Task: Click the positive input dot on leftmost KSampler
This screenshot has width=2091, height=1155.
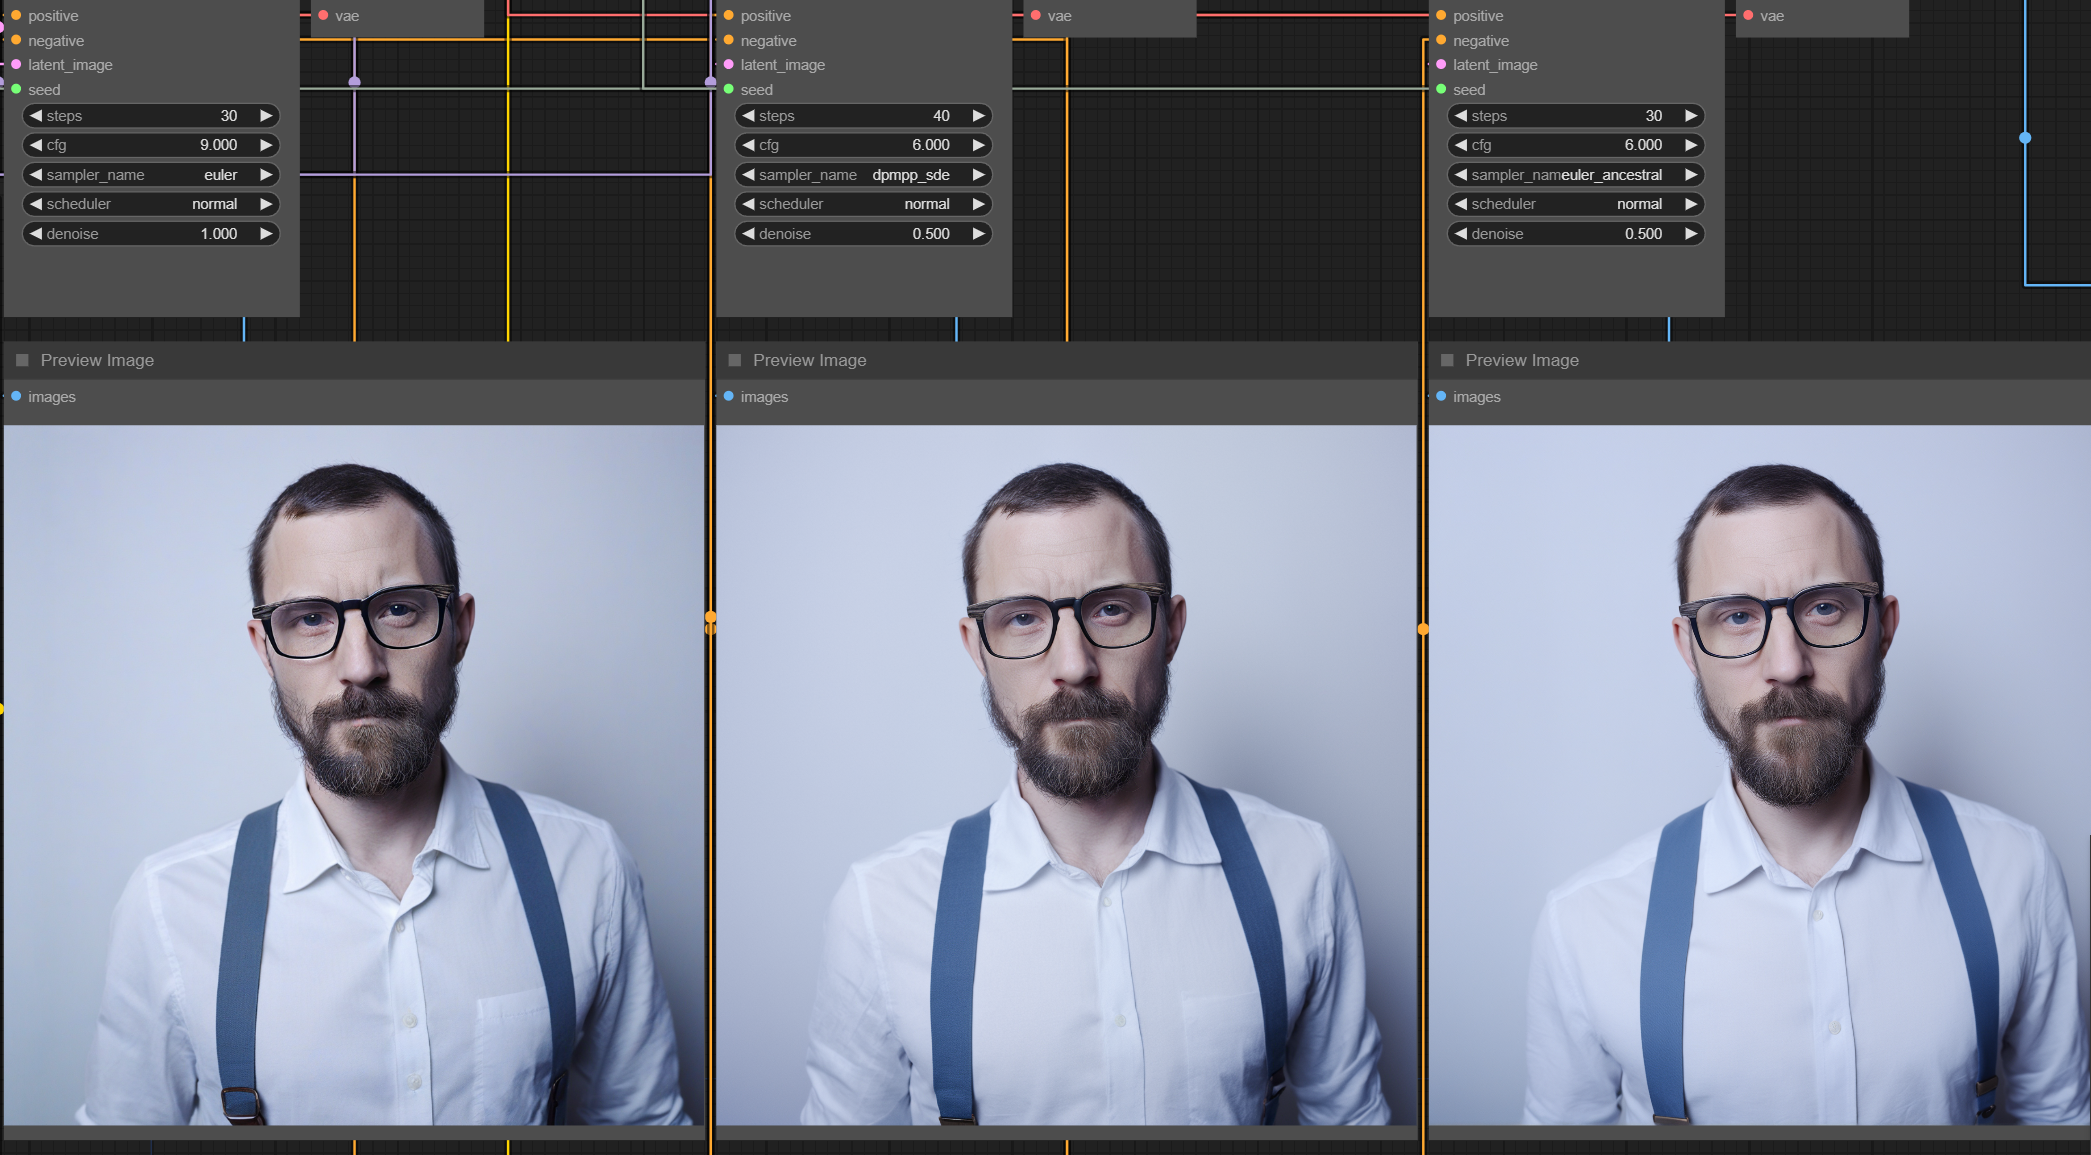Action: click(x=15, y=15)
